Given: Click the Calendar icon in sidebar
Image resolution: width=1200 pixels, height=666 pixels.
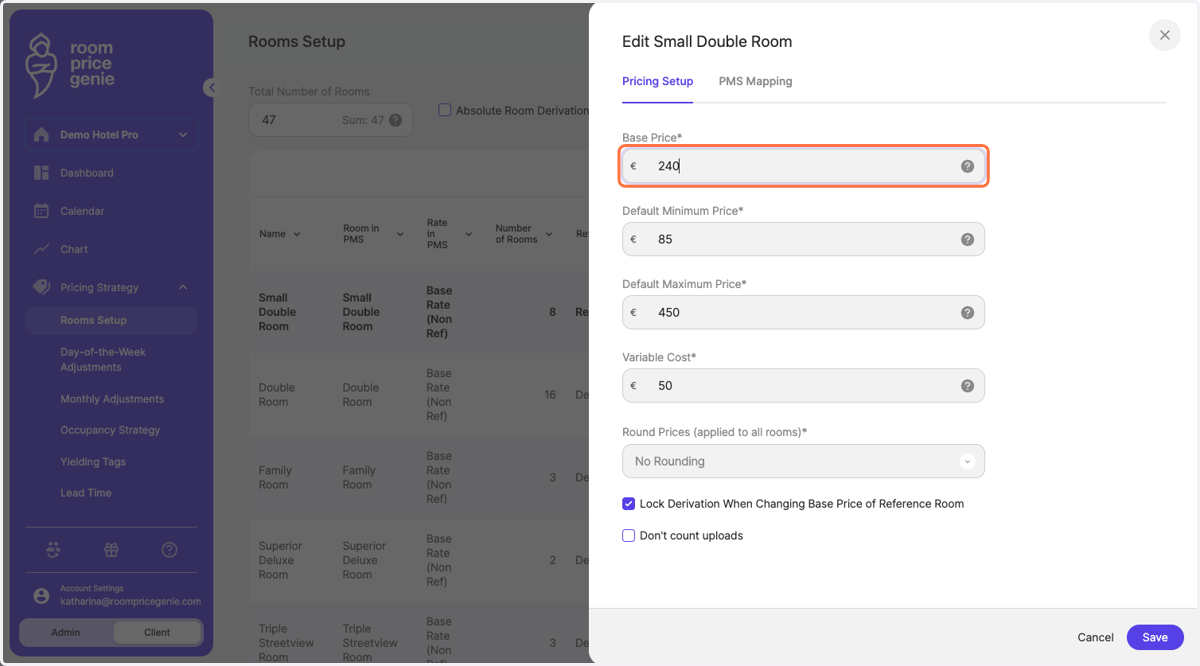Looking at the screenshot, I should click(x=41, y=211).
